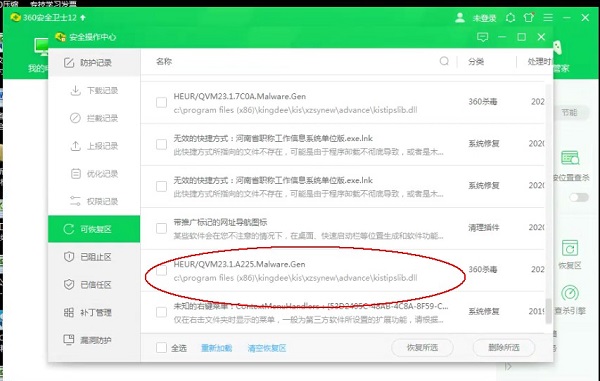The width and height of the screenshot is (600, 381).
Task: Click the 清理插件 category cell
Action: (x=484, y=228)
